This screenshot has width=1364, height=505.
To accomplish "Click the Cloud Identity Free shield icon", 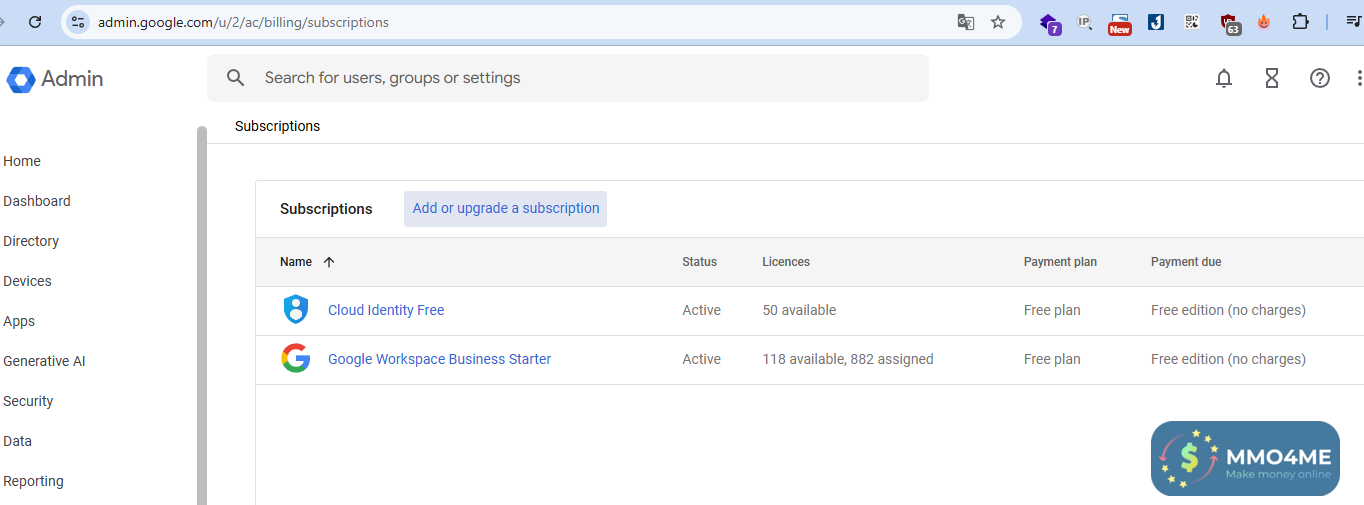I will tap(295, 310).
